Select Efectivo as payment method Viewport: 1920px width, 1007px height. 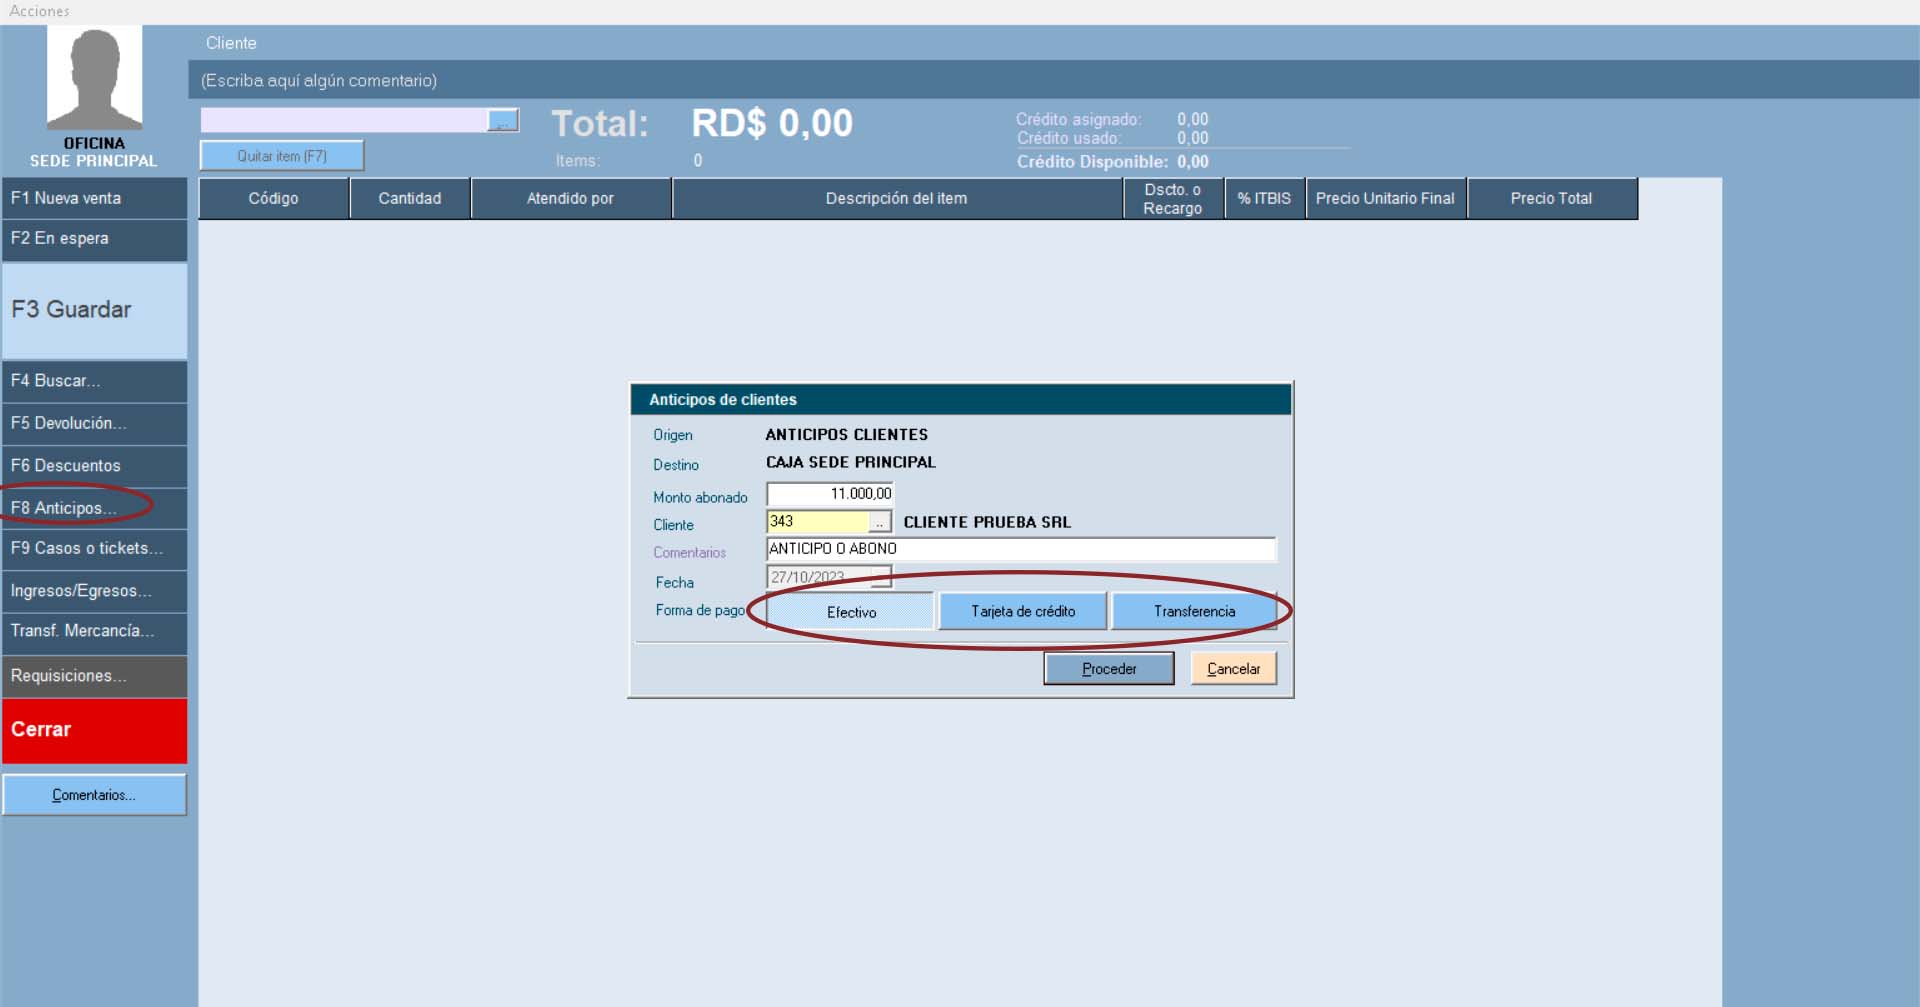(850, 611)
